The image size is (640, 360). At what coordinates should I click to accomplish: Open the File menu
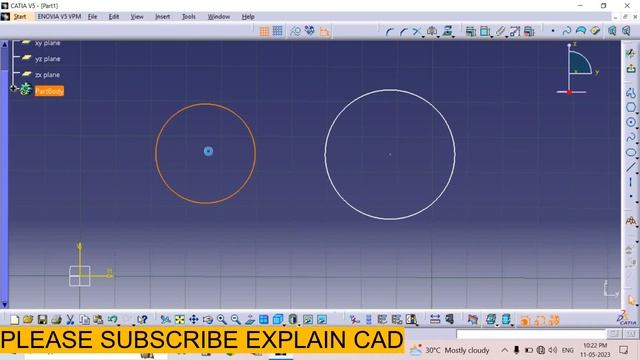[93, 17]
